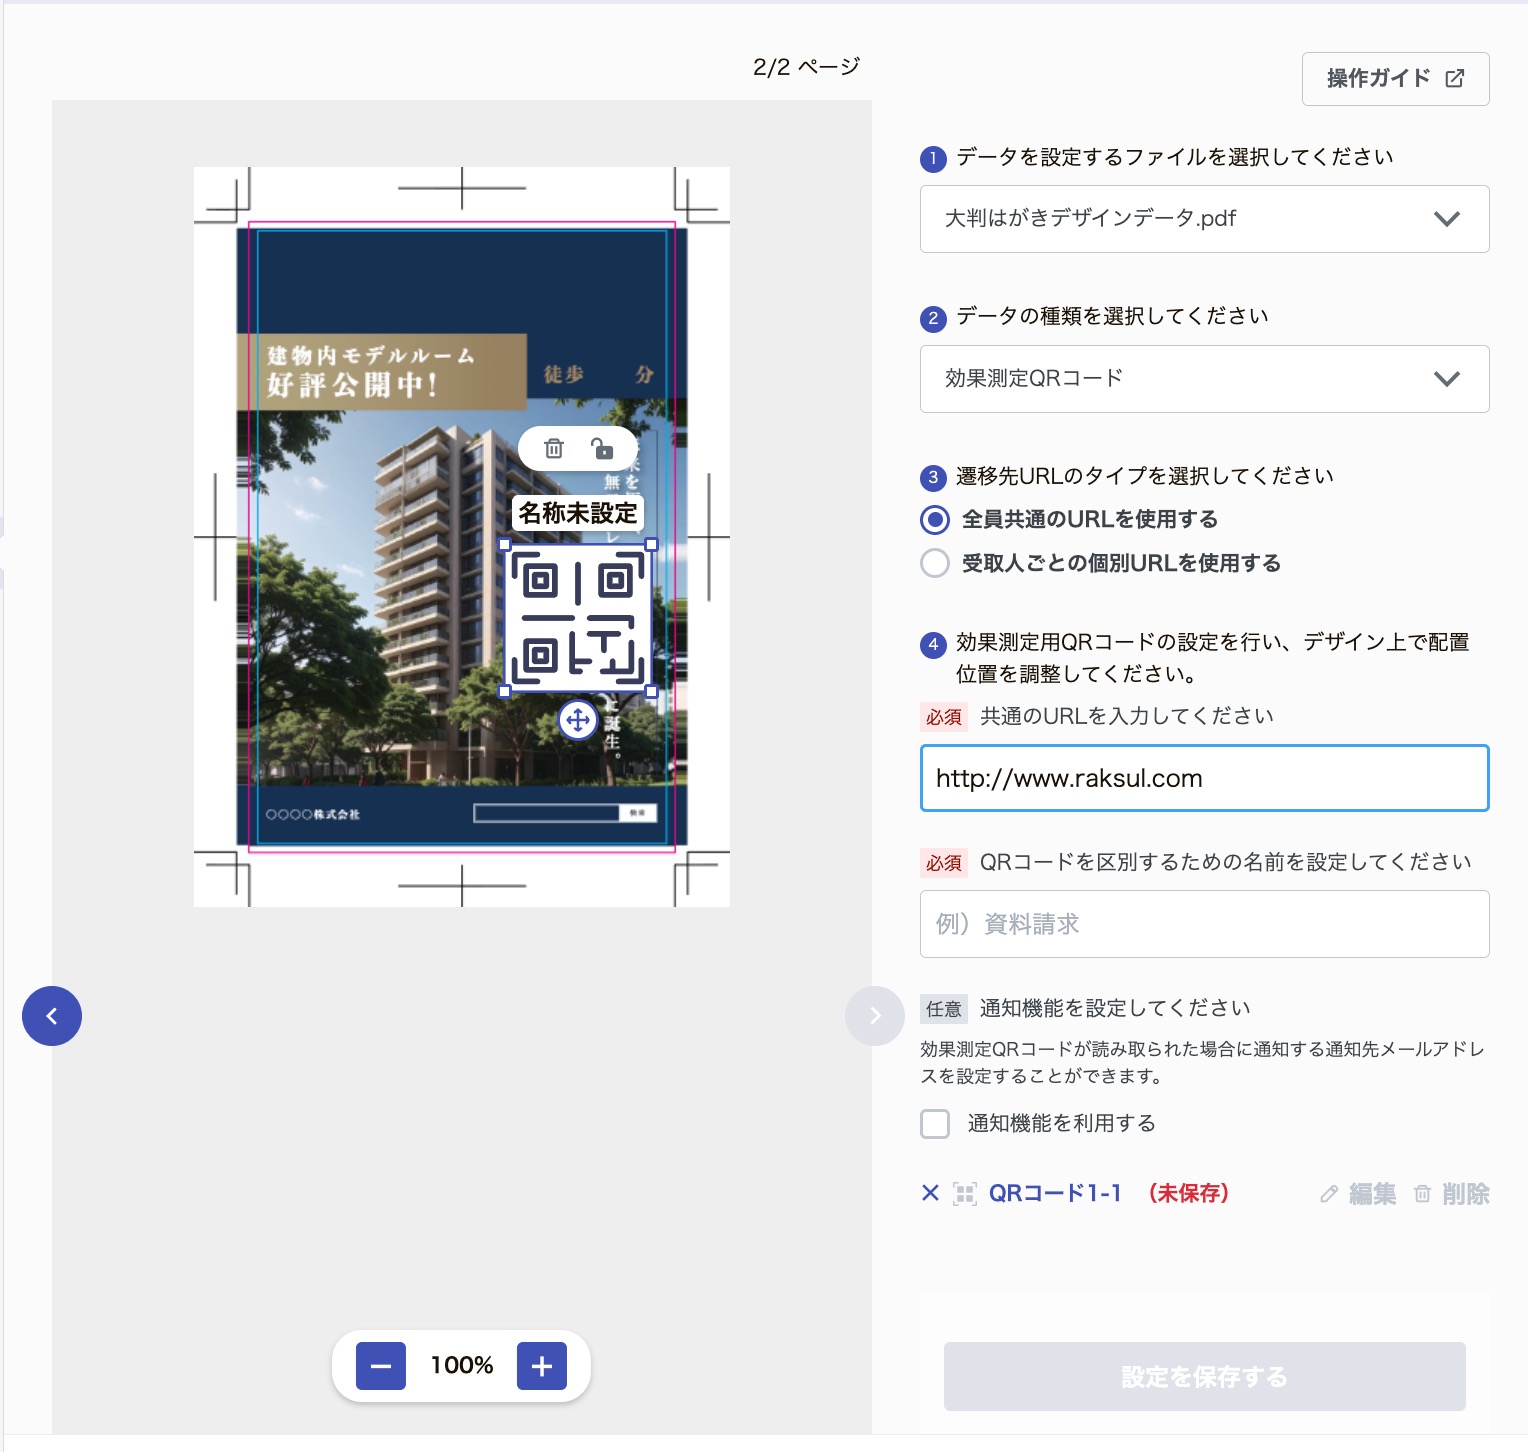The height and width of the screenshot is (1452, 1528).
Task: Open the 大判はがきデザインデータ.pdf file dropdown
Action: pos(1205,219)
